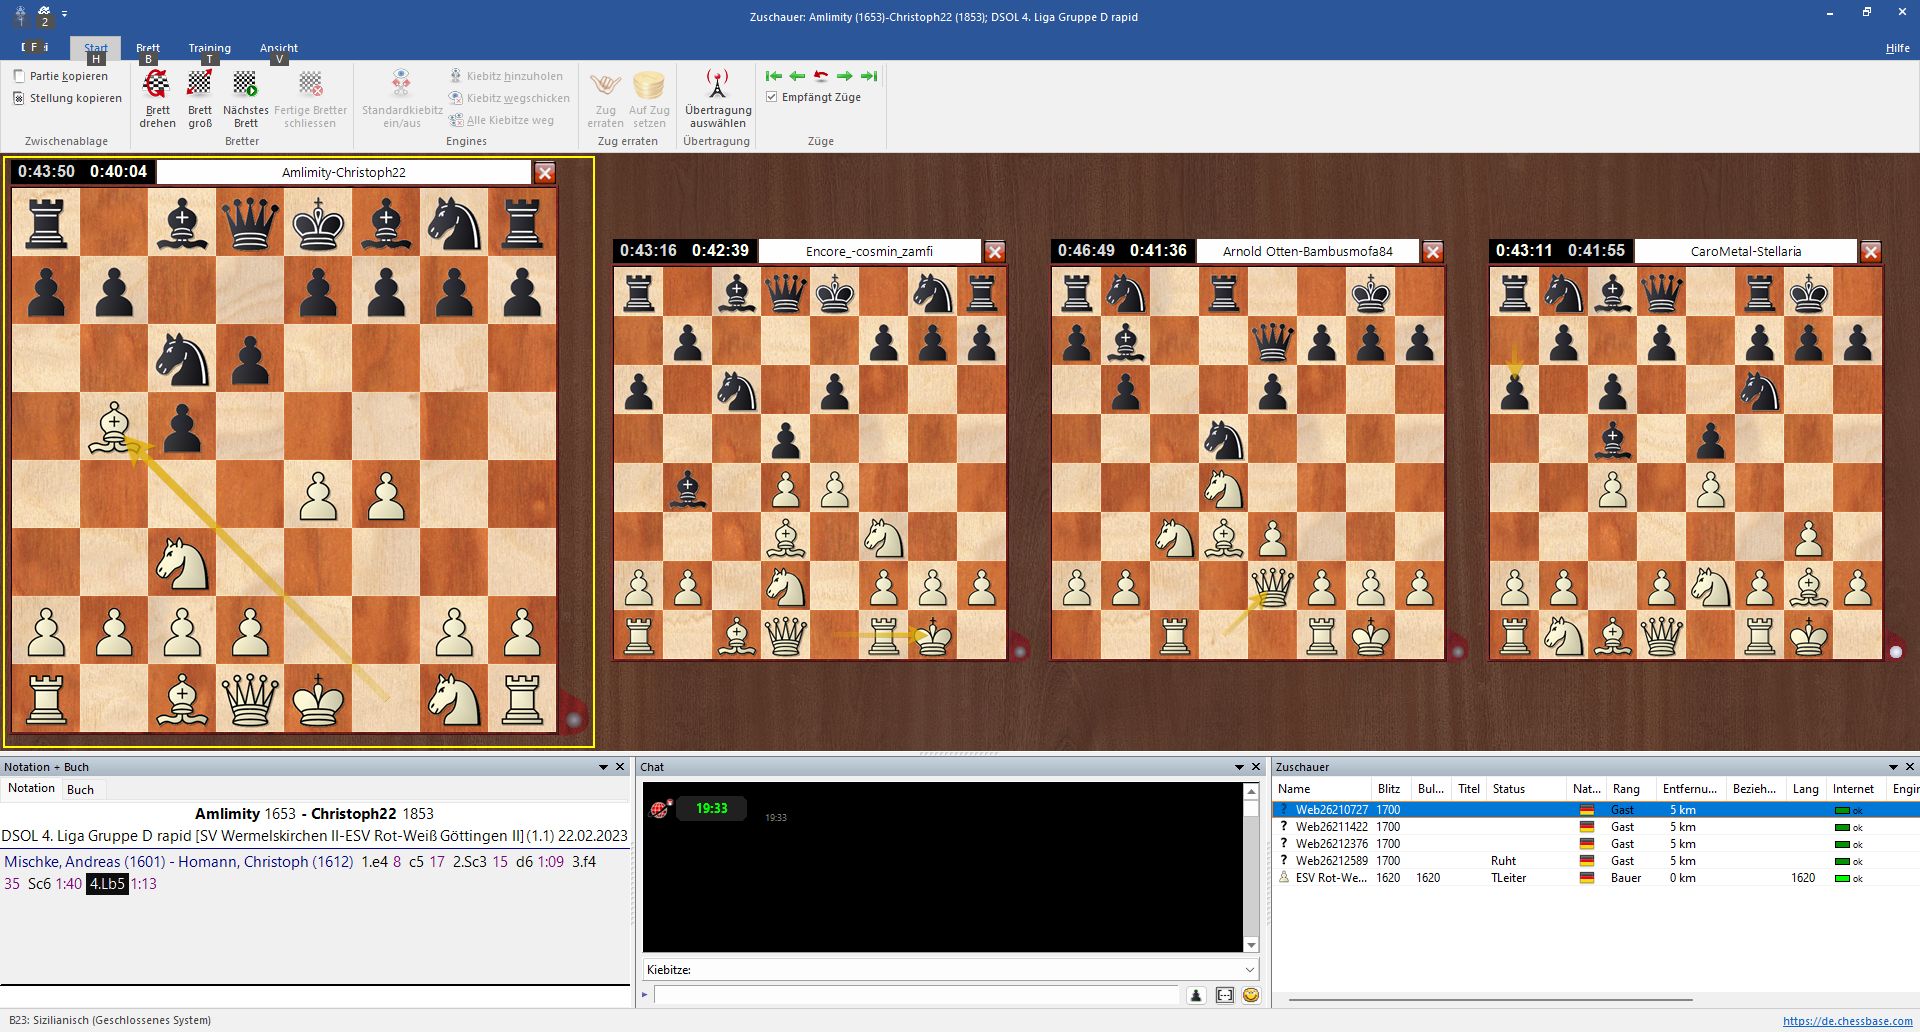
Task: Open the Zuschauer panel dropdown arrow
Action: click(1892, 767)
